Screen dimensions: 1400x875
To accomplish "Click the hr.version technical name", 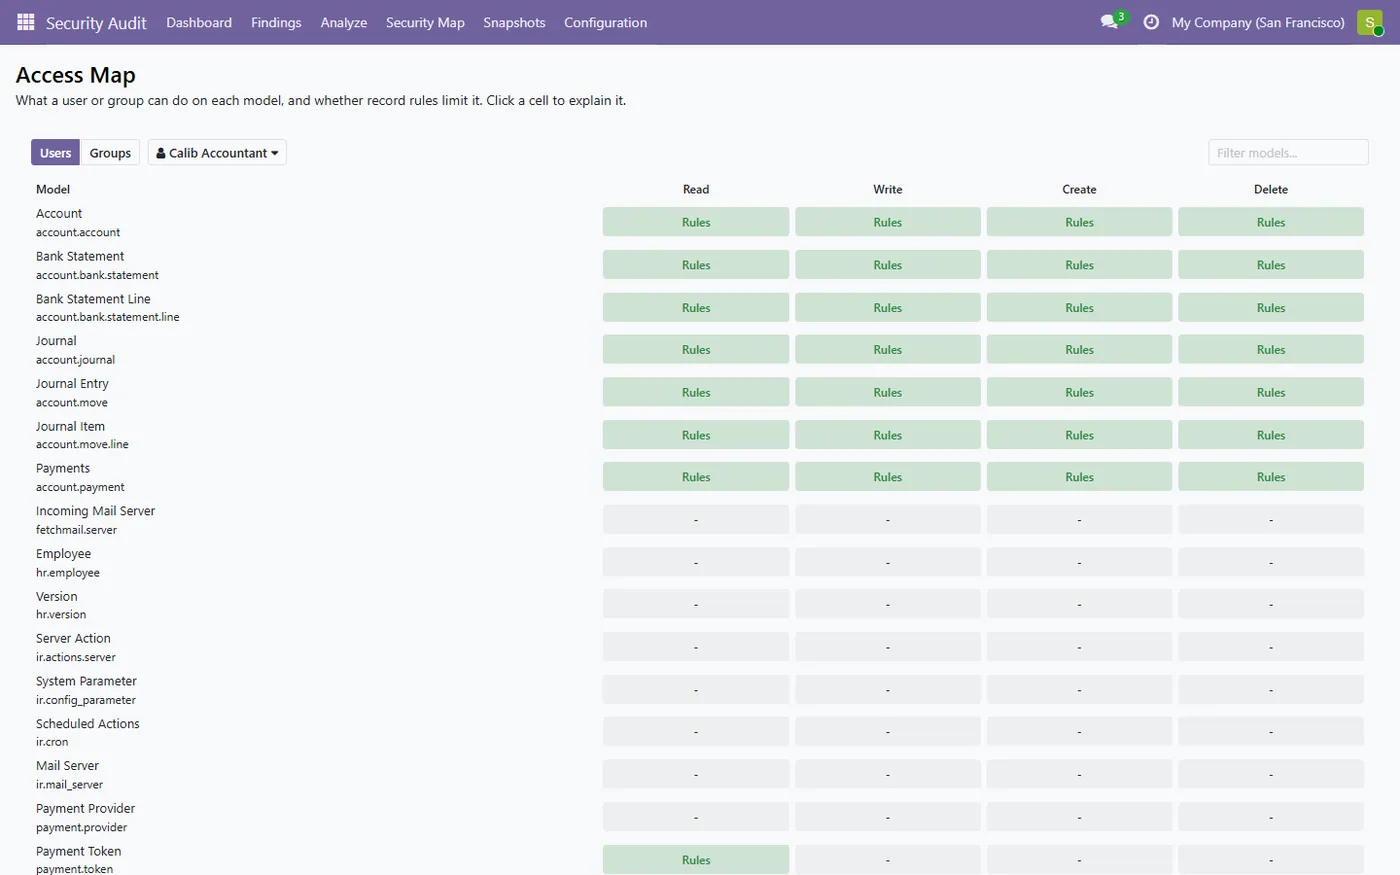I will pos(61,615).
